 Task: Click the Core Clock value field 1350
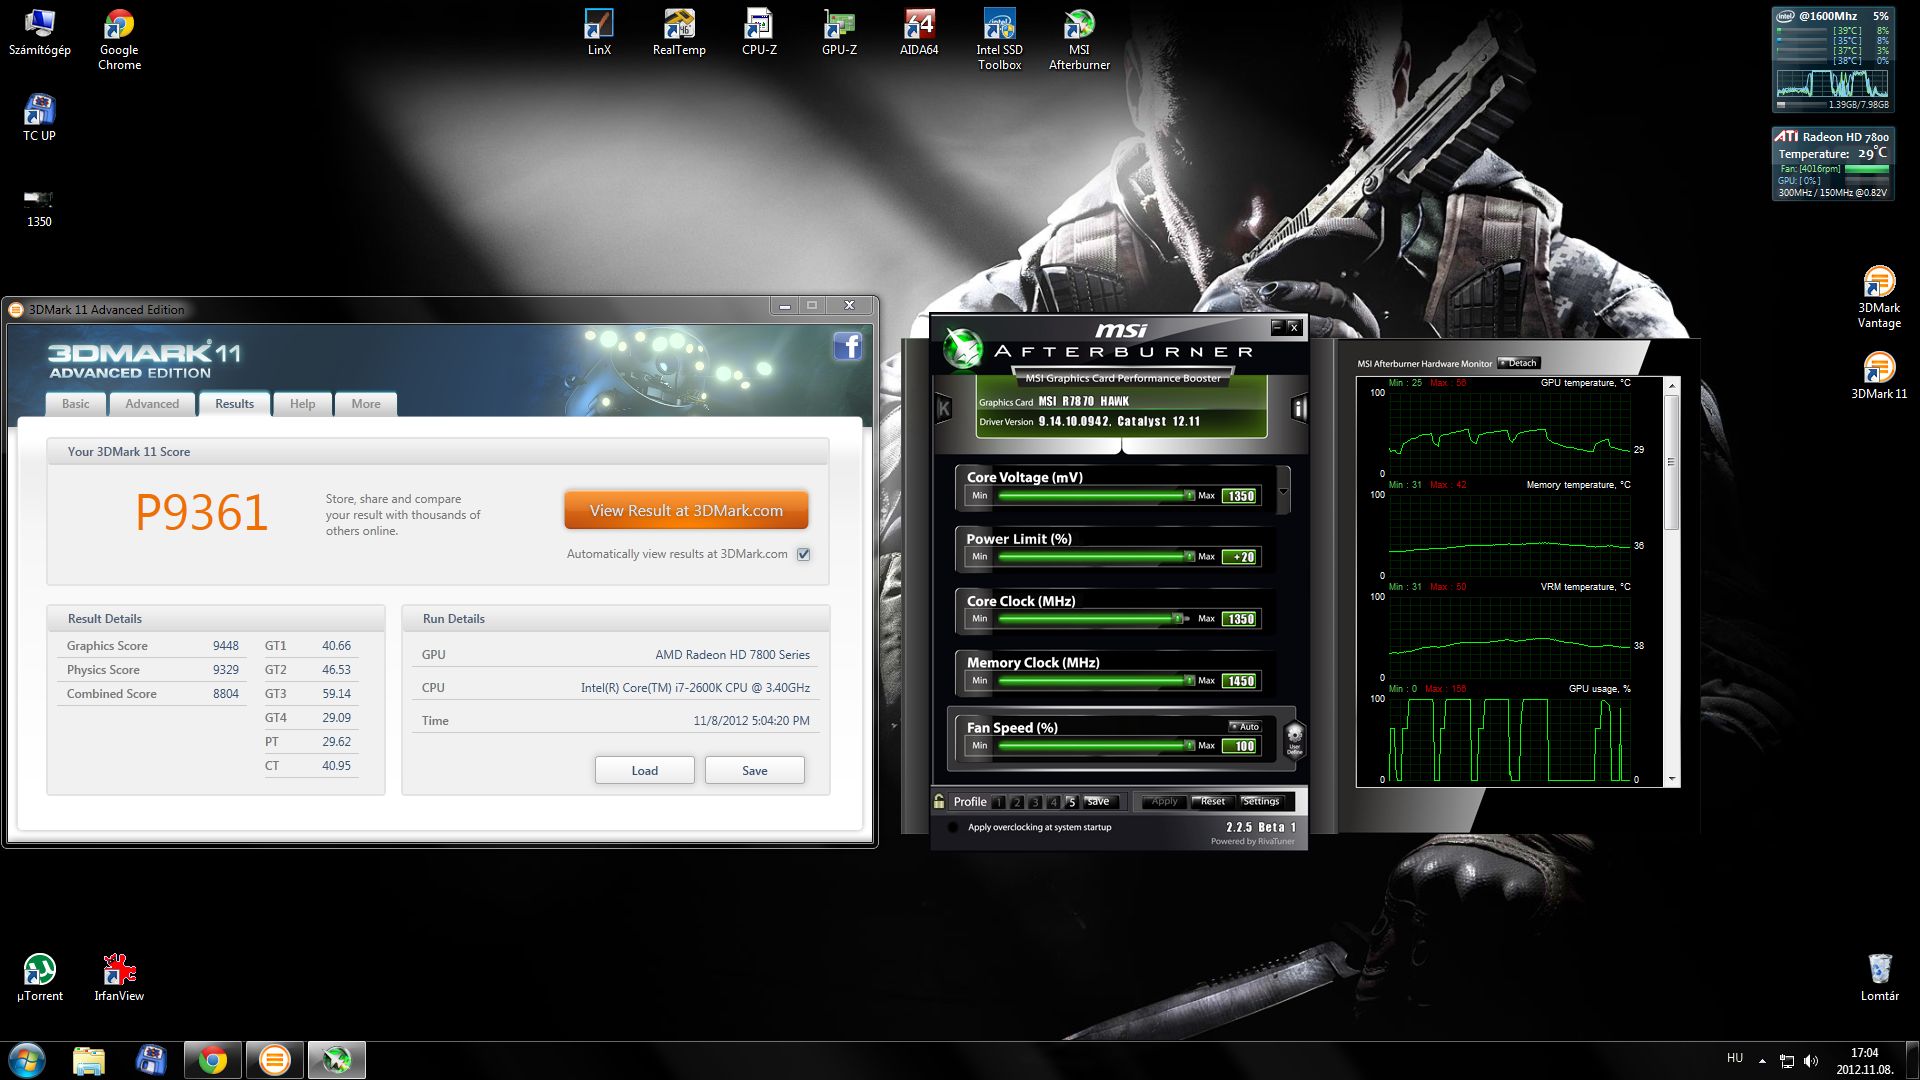(x=1240, y=619)
